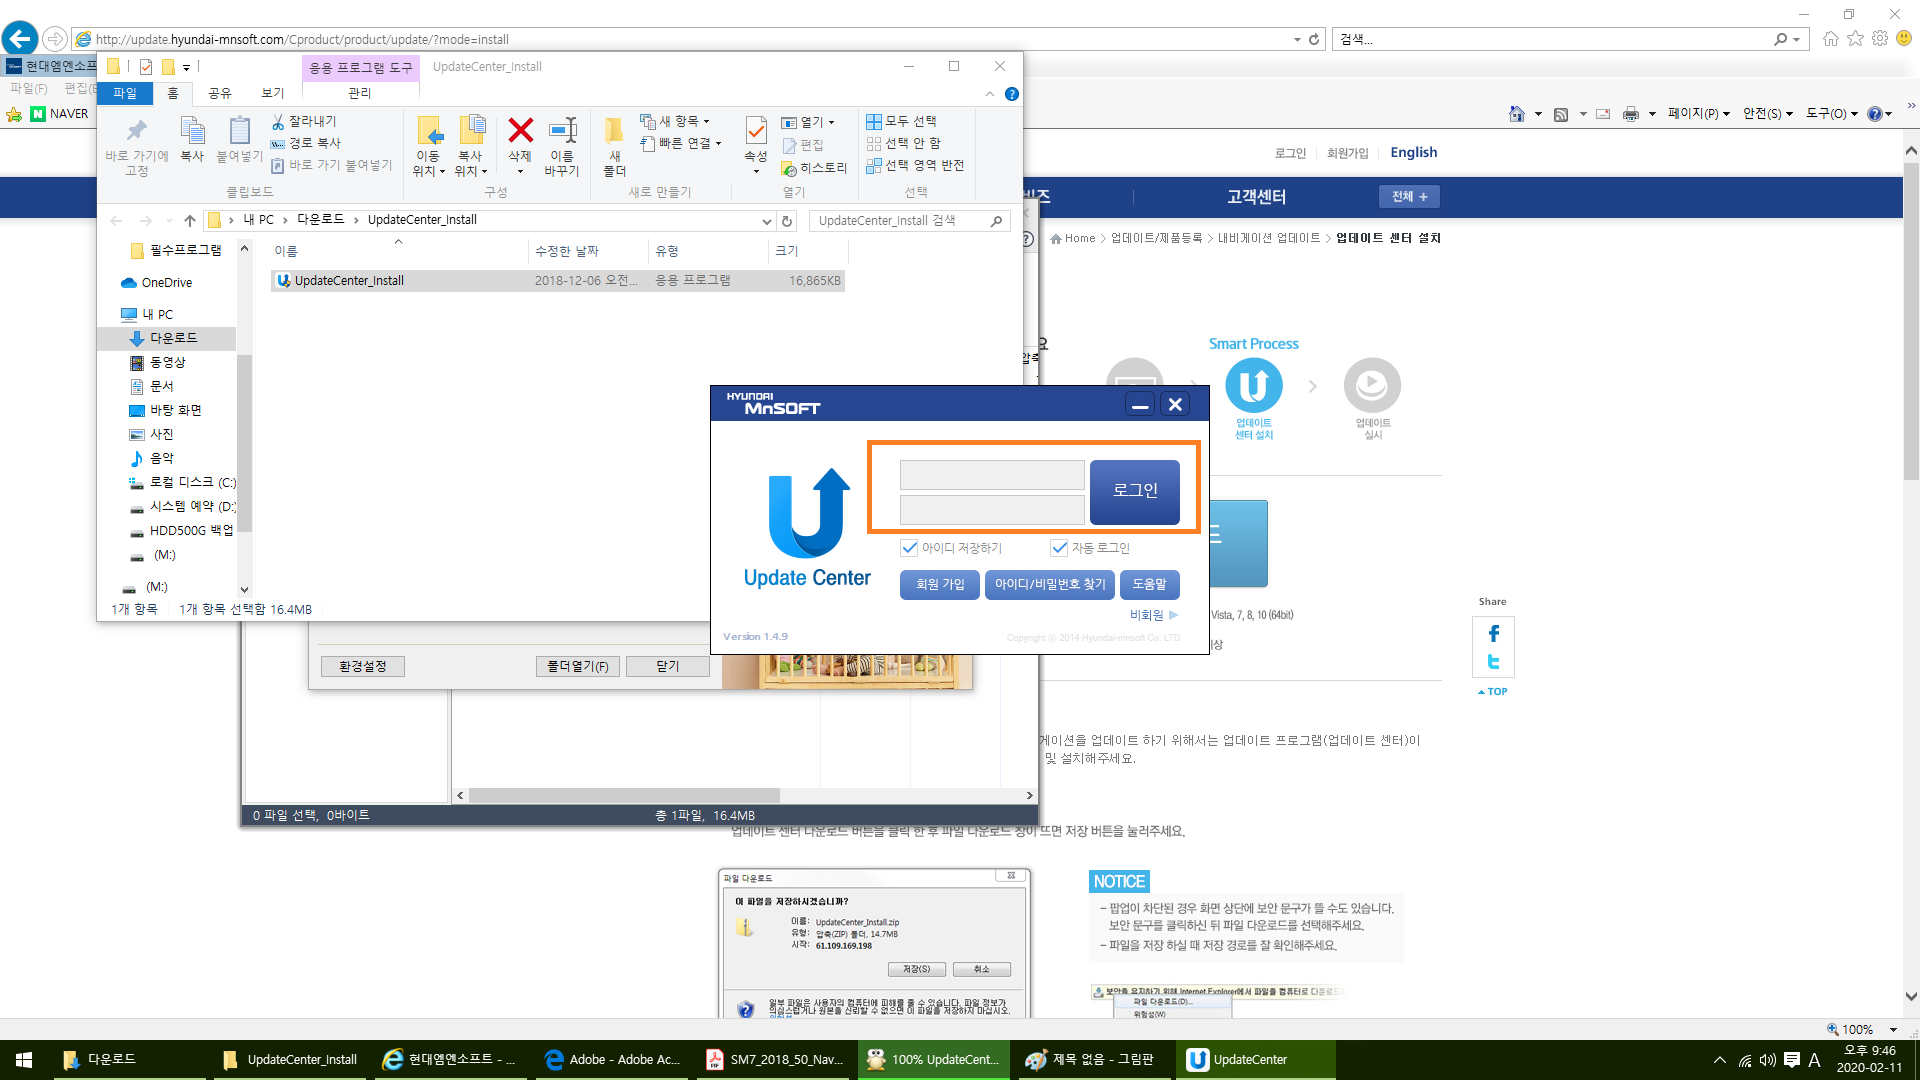Toggle the save ID checkbox

[x=909, y=548]
